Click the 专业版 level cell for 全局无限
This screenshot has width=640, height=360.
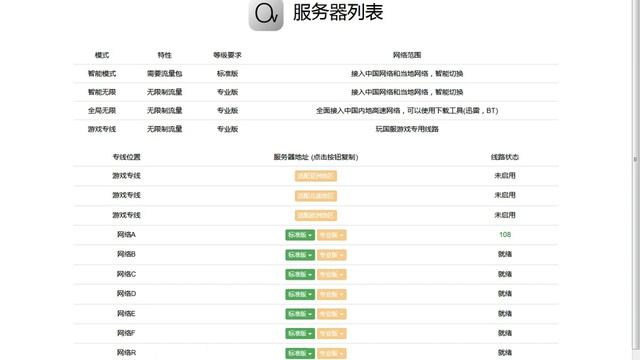(227, 110)
